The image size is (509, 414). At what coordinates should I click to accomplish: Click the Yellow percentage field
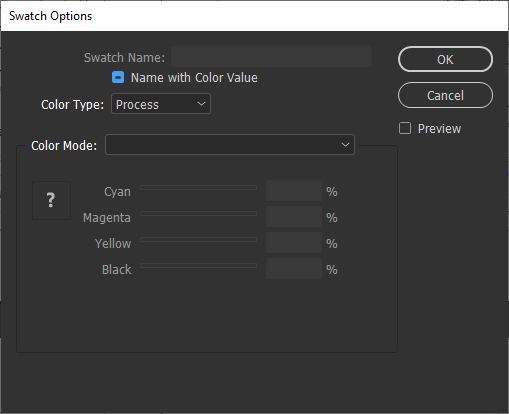[294, 243]
